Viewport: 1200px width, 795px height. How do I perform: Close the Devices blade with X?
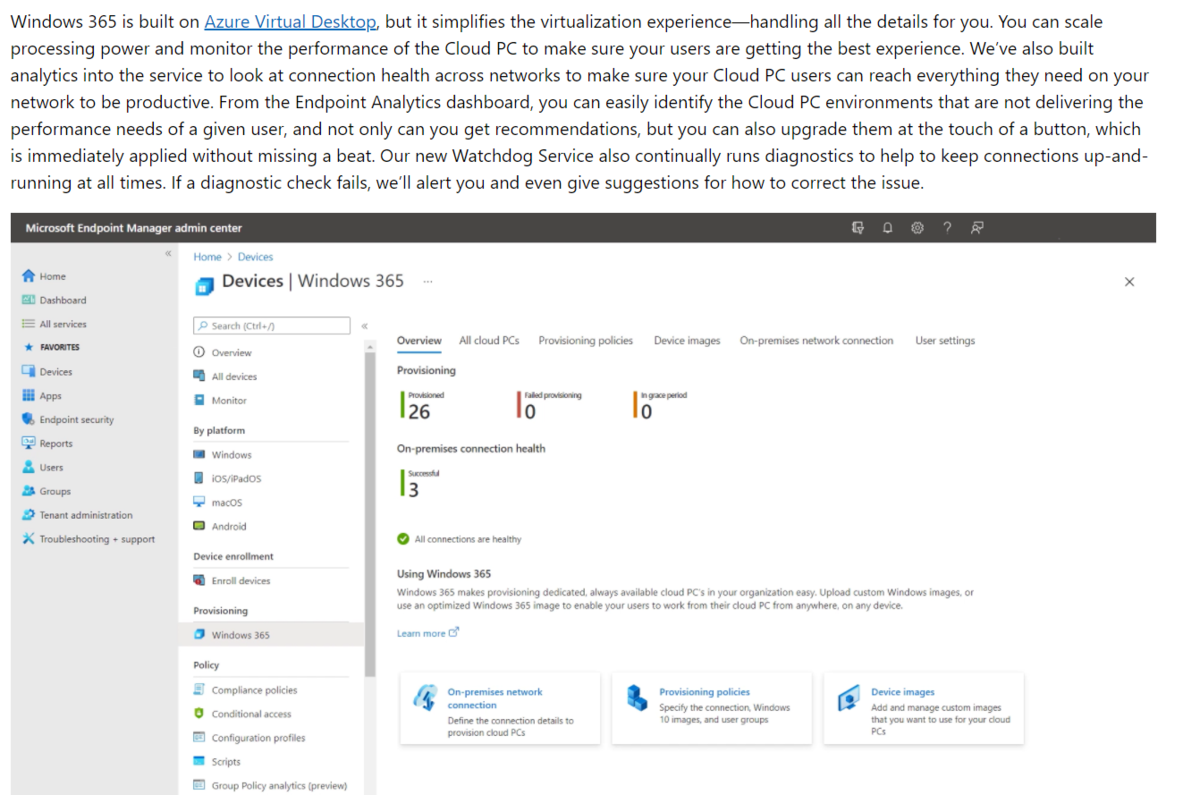(x=1129, y=282)
